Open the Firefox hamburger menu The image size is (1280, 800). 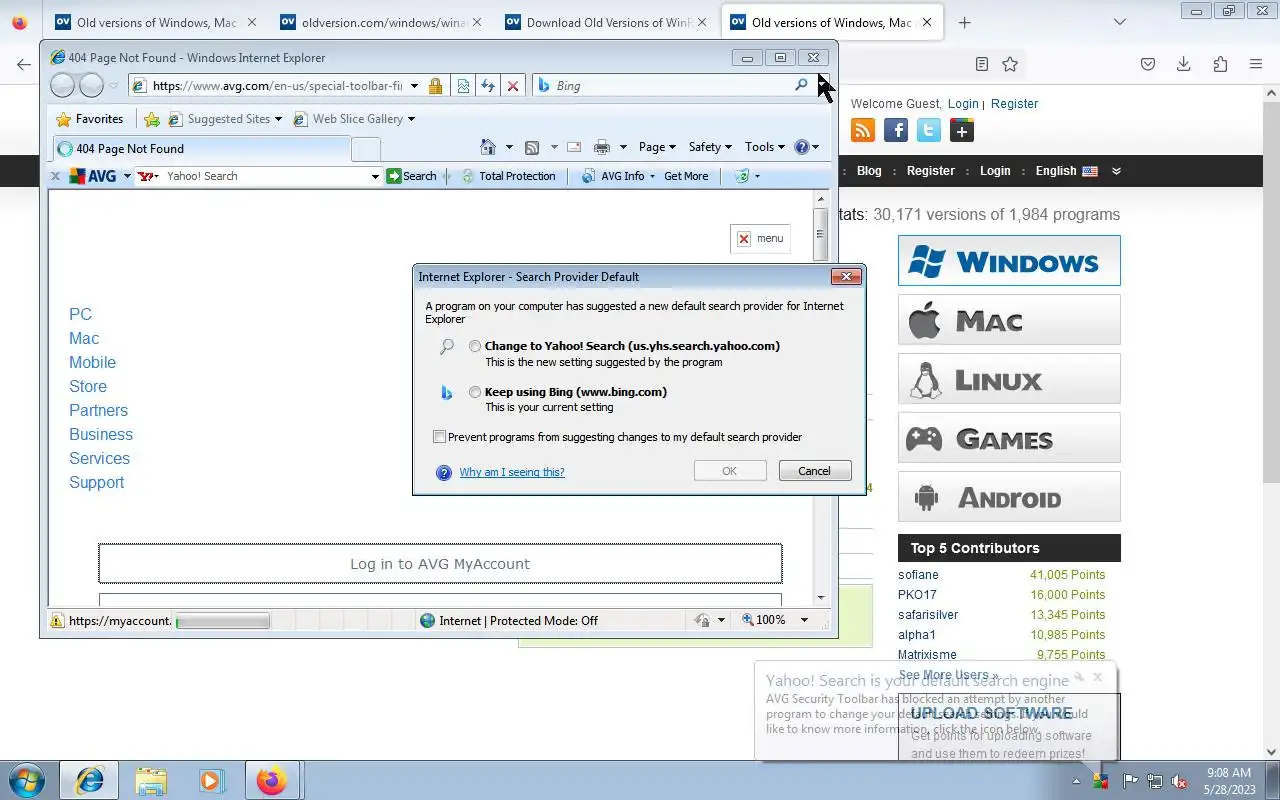[1256, 64]
